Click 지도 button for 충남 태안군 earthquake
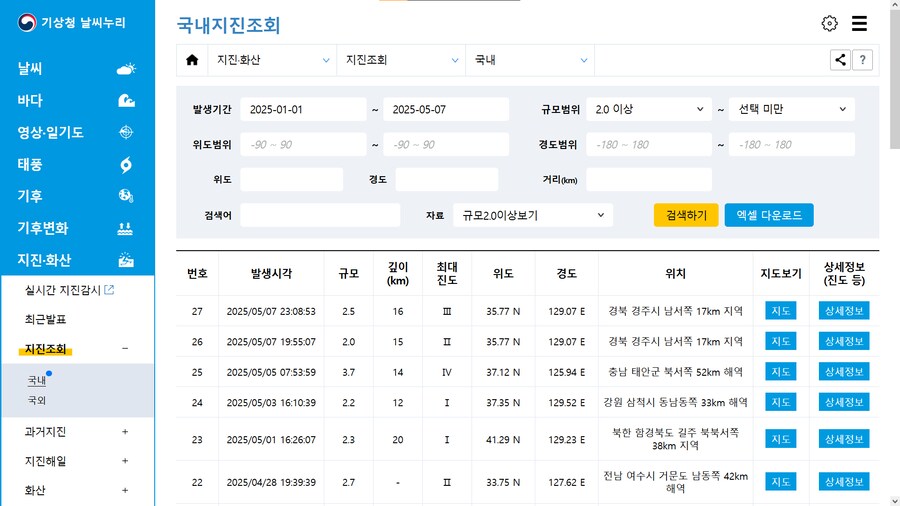Screen dimensions: 900x506 click(x=781, y=372)
